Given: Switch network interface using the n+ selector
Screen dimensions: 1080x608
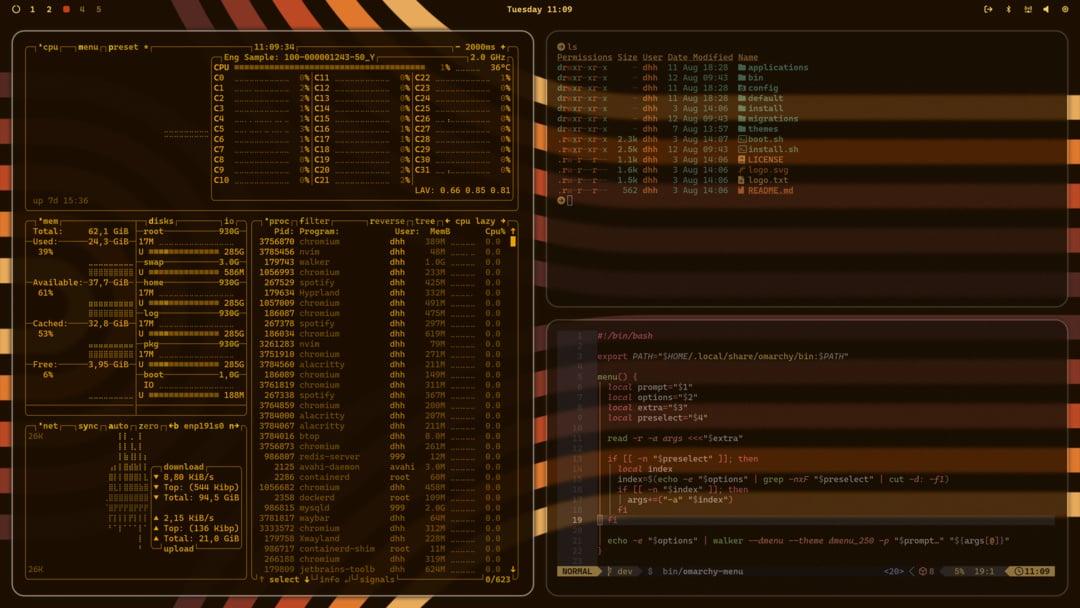Looking at the screenshot, I should (x=233, y=424).
